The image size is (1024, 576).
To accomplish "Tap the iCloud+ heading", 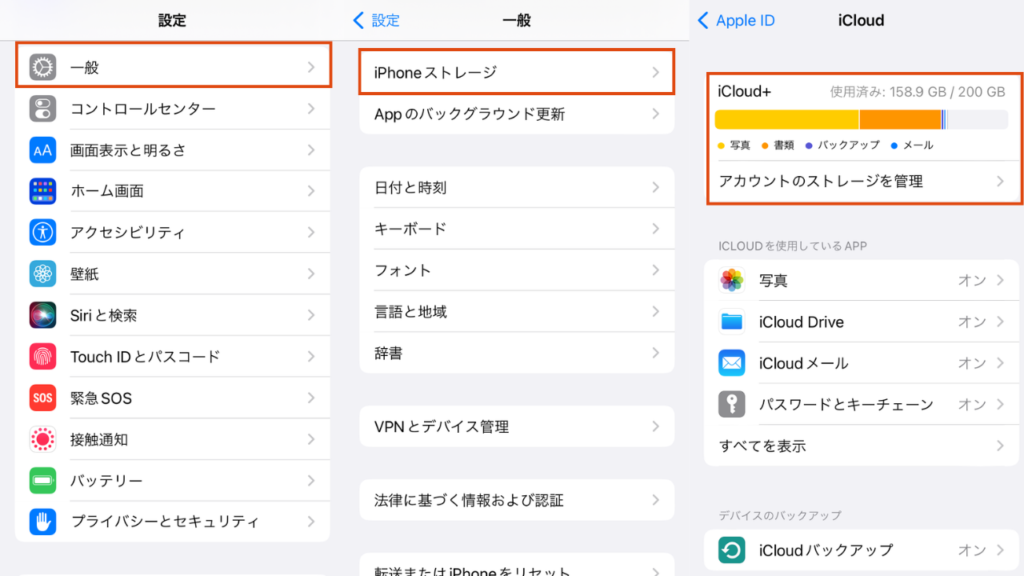I will point(744,91).
